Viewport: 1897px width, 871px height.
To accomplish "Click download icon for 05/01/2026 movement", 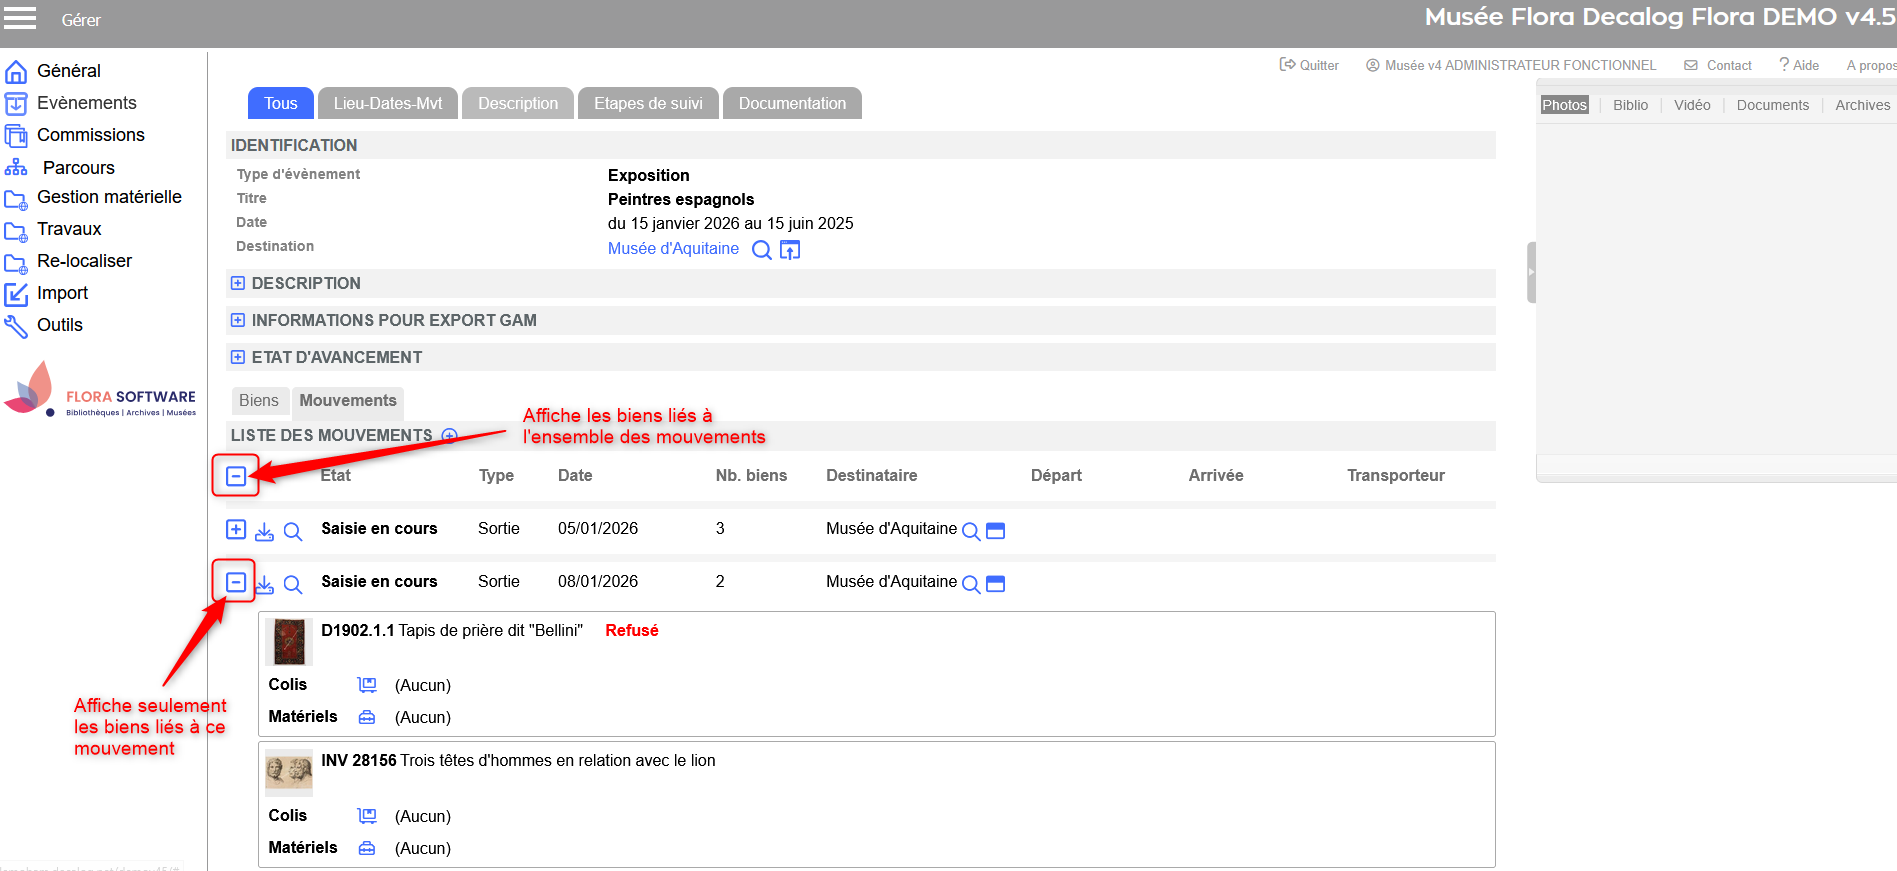I will pos(264,531).
